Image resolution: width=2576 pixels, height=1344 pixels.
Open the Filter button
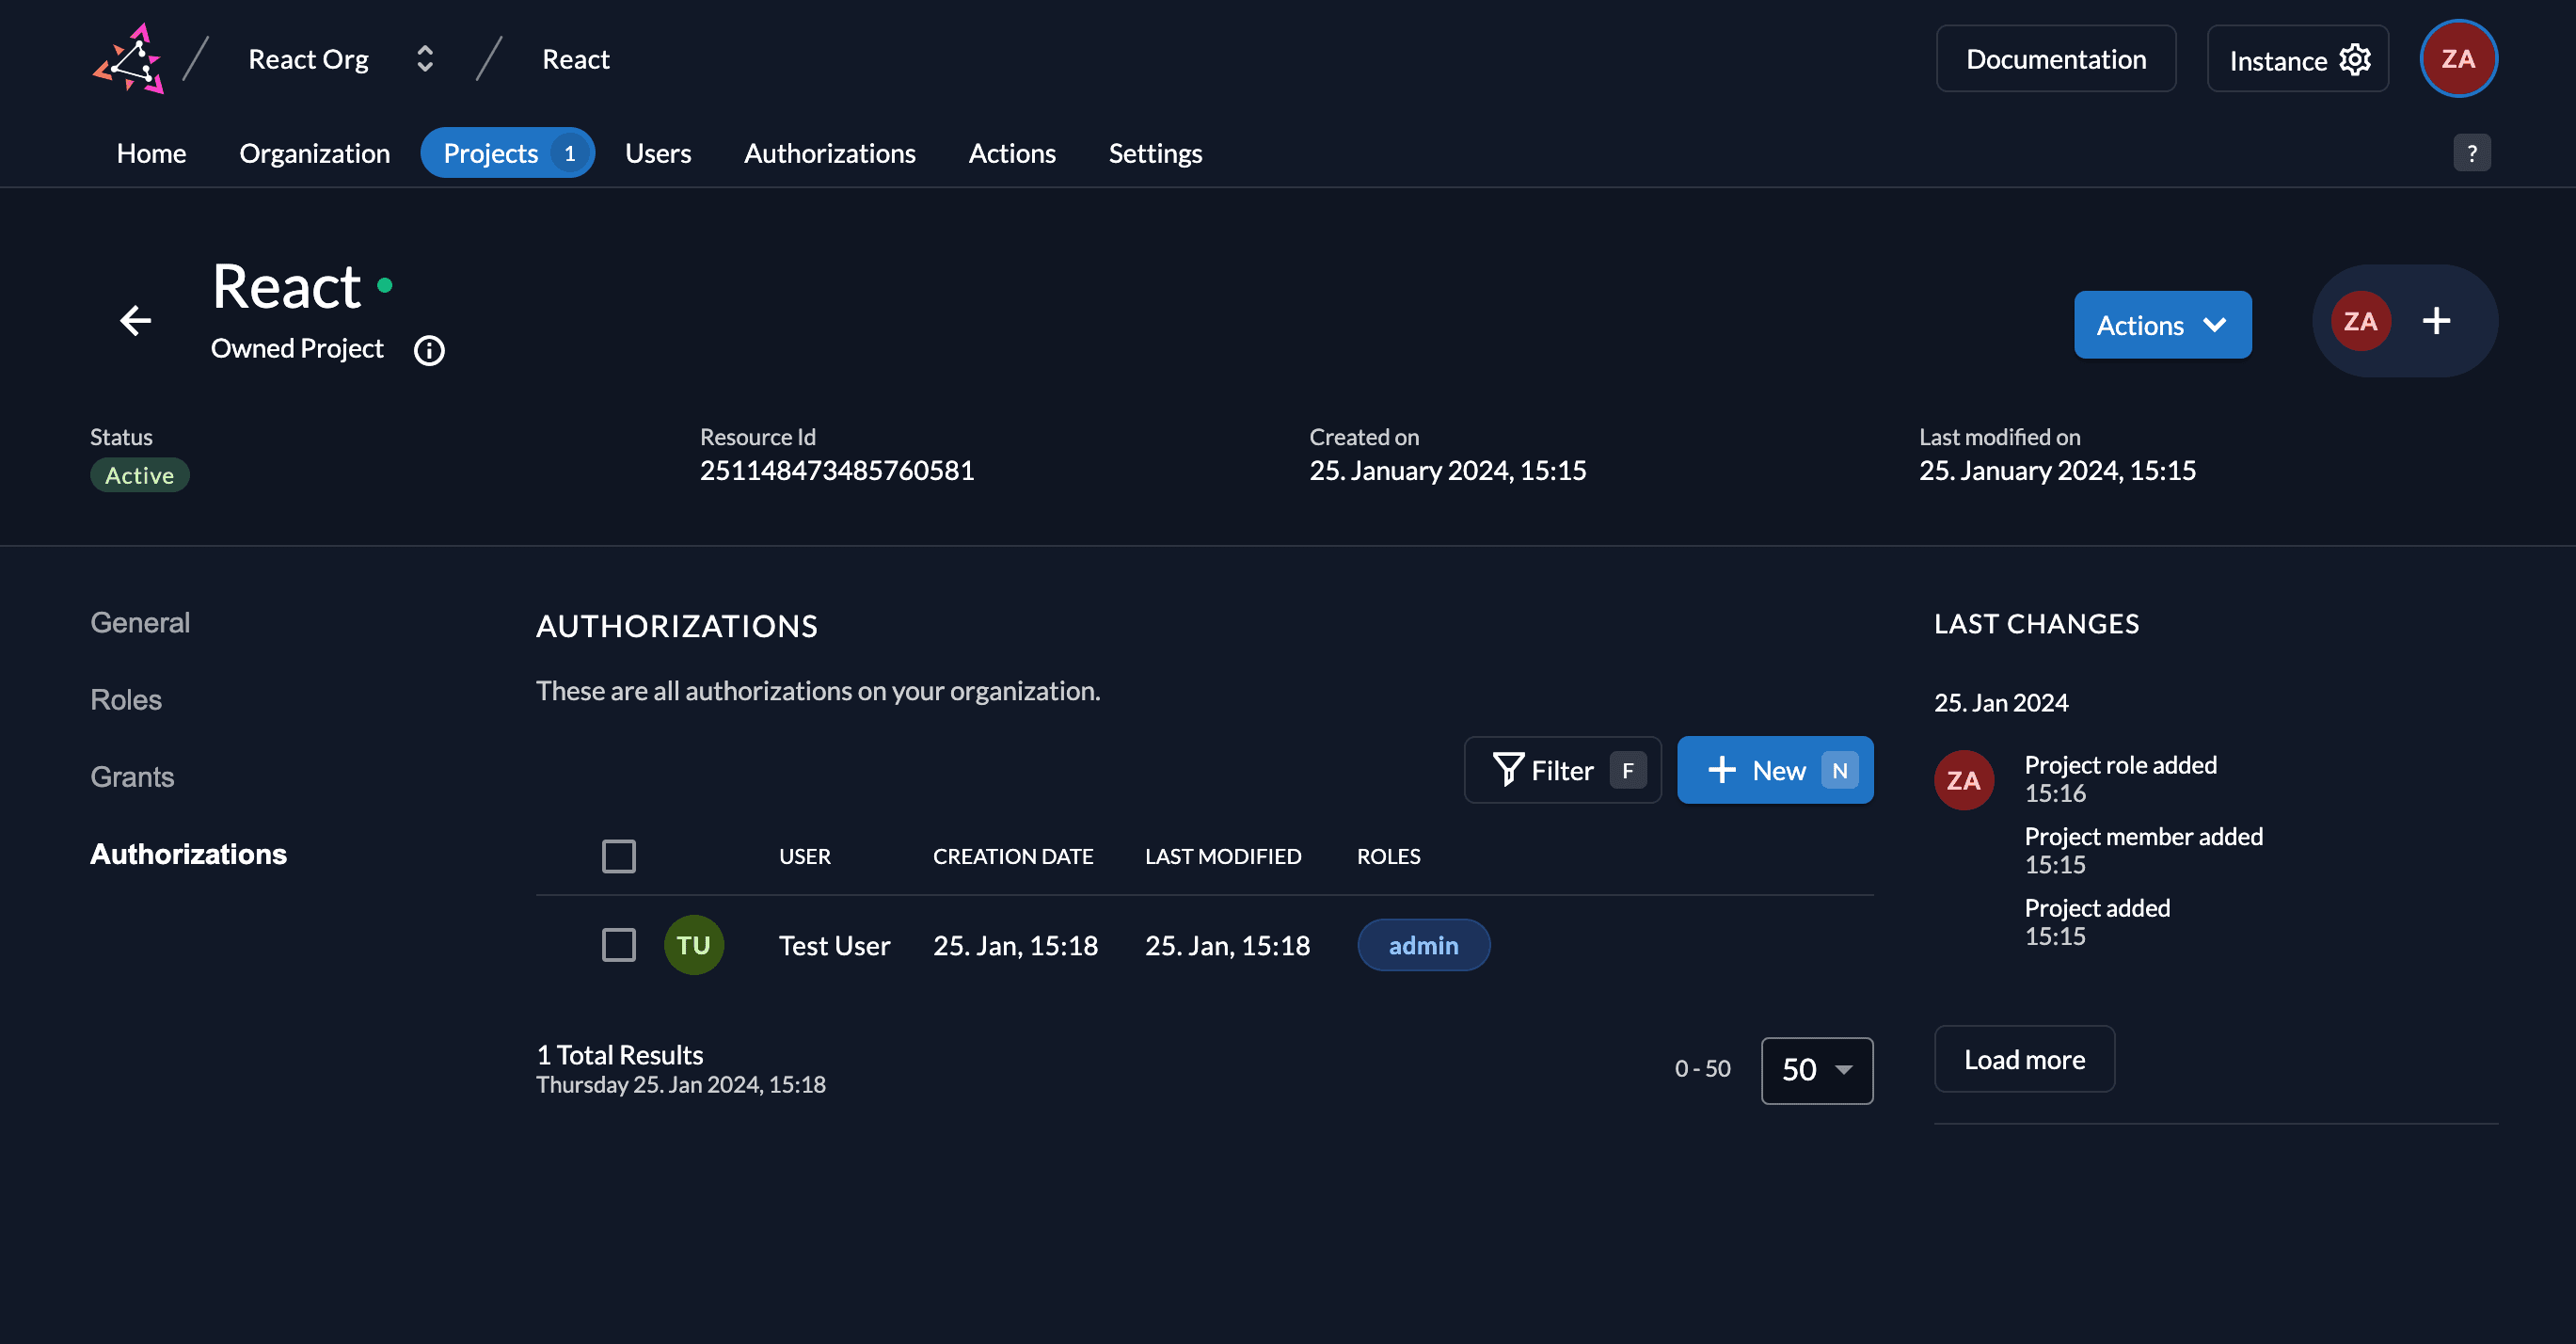(x=1562, y=770)
